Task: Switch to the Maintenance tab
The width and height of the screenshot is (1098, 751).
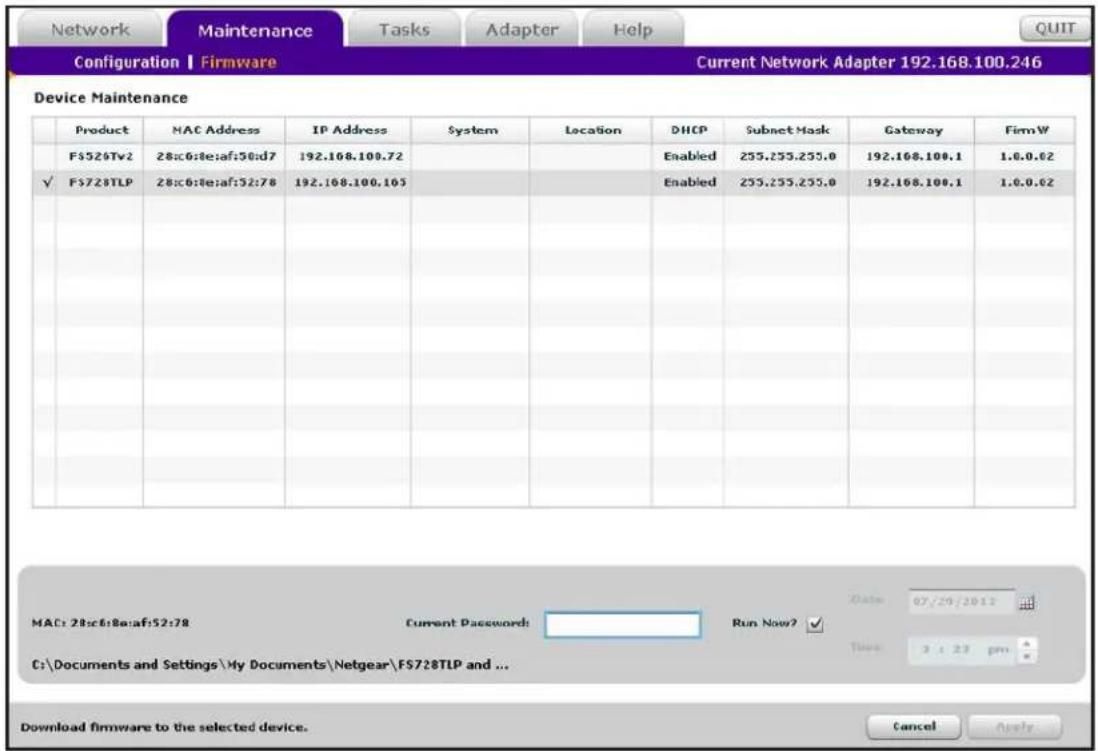Action: 255,30
